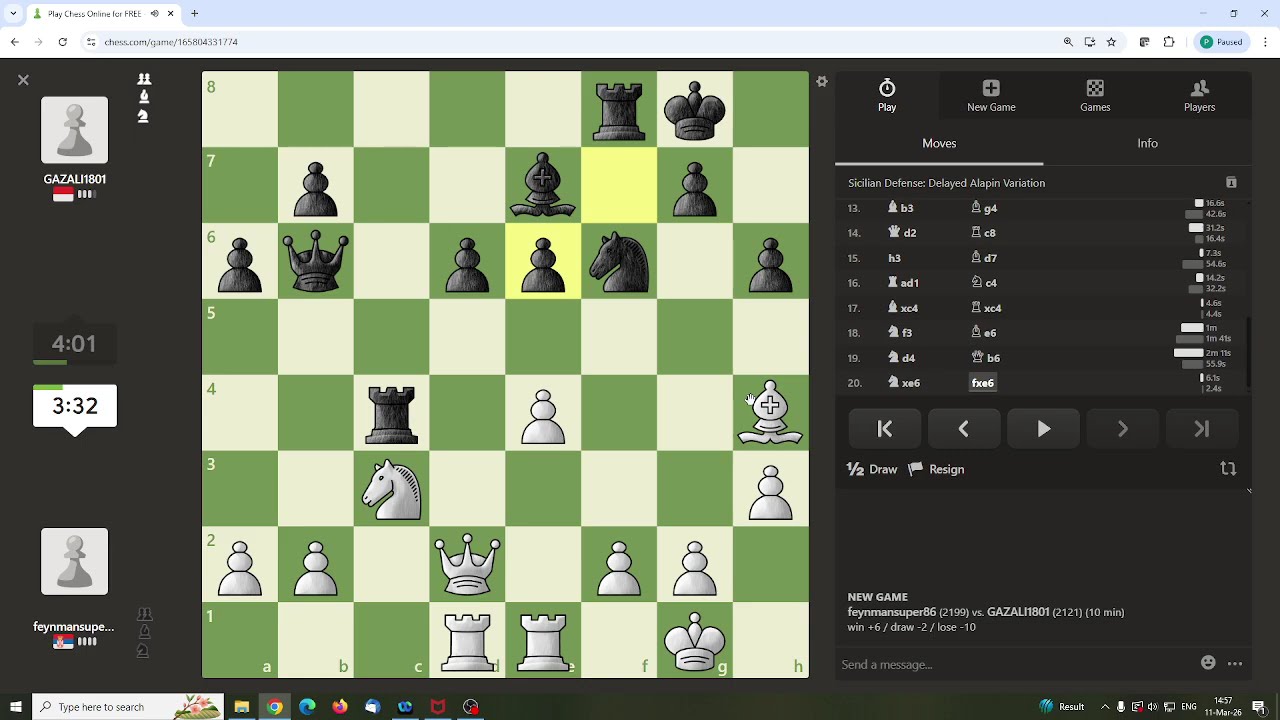
Task: Open the Players icon
Action: click(1200, 88)
